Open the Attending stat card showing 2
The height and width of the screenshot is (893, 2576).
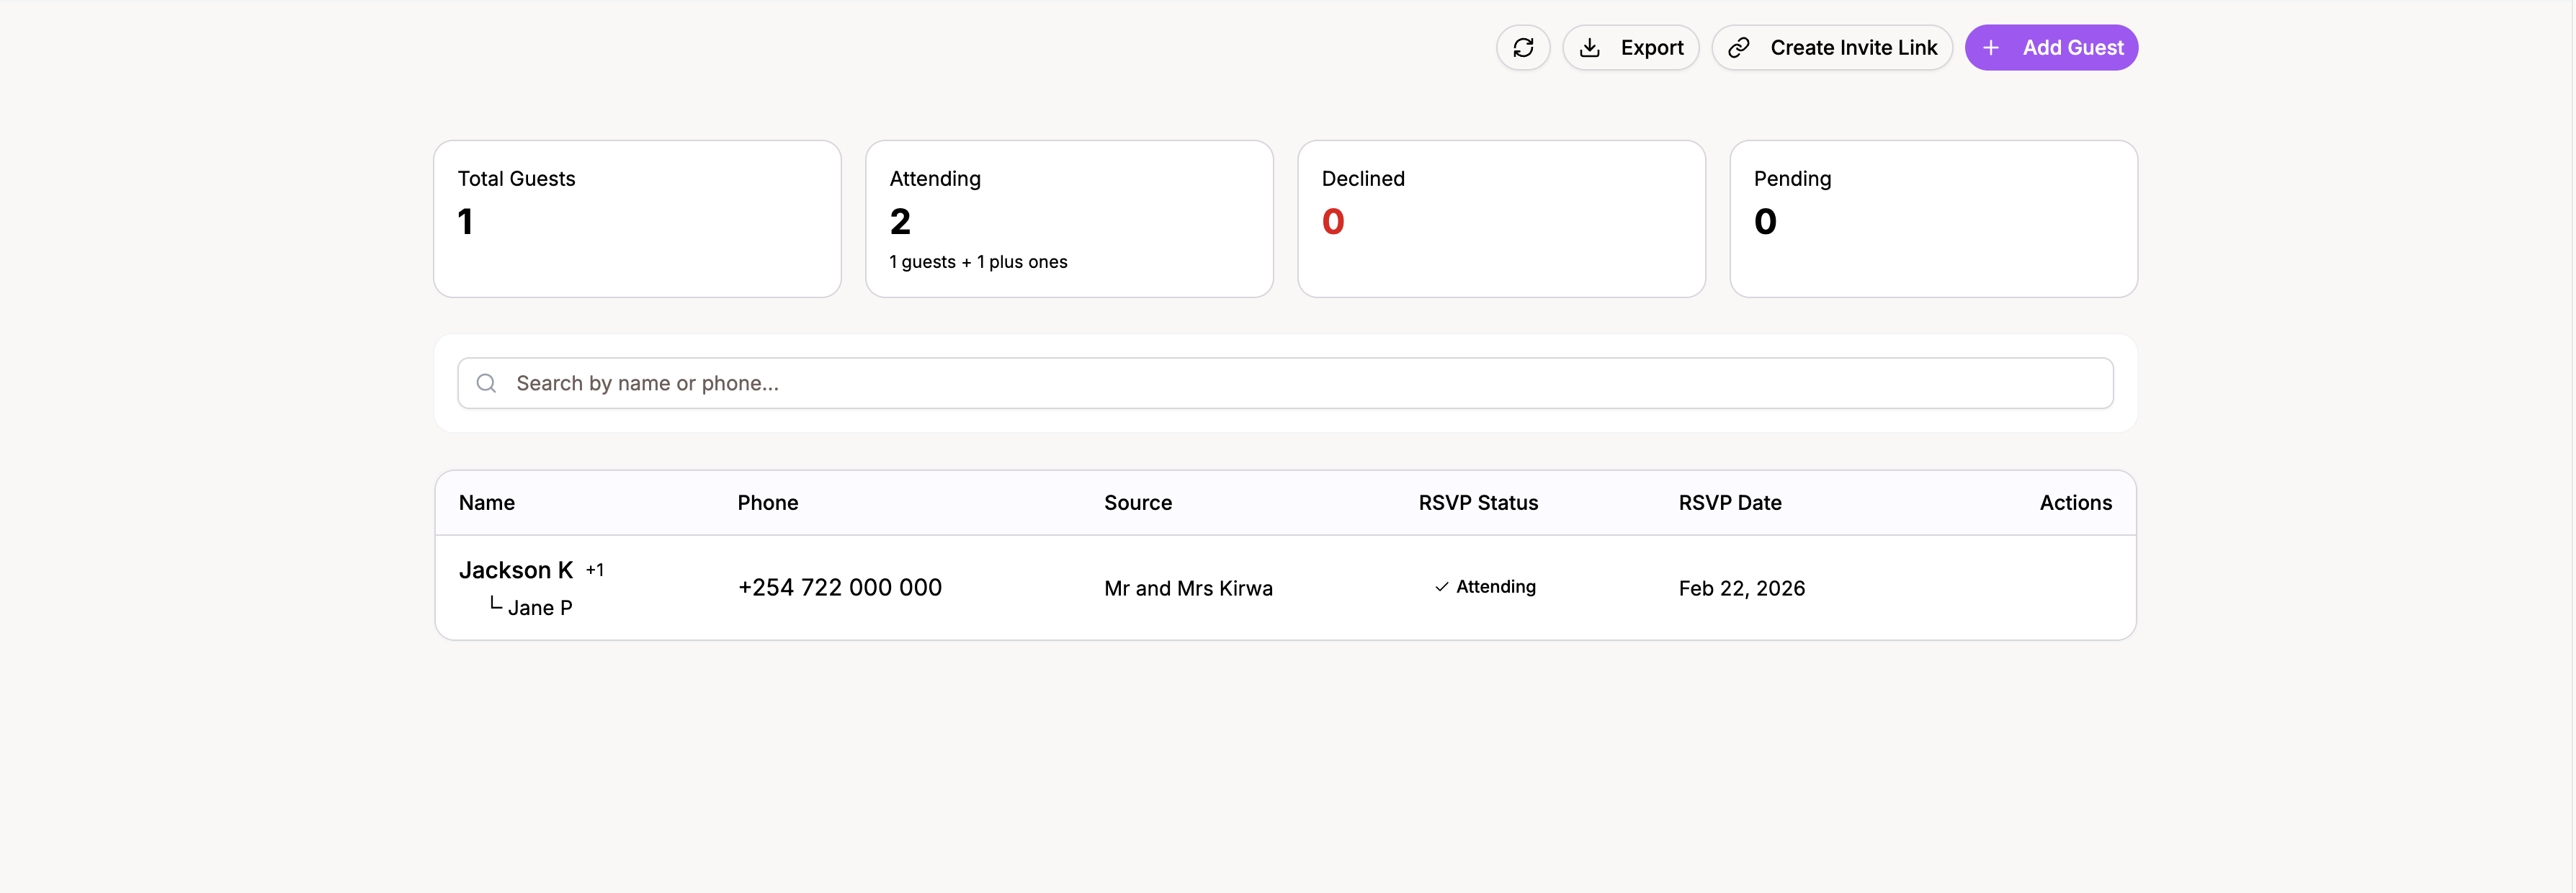(1069, 219)
